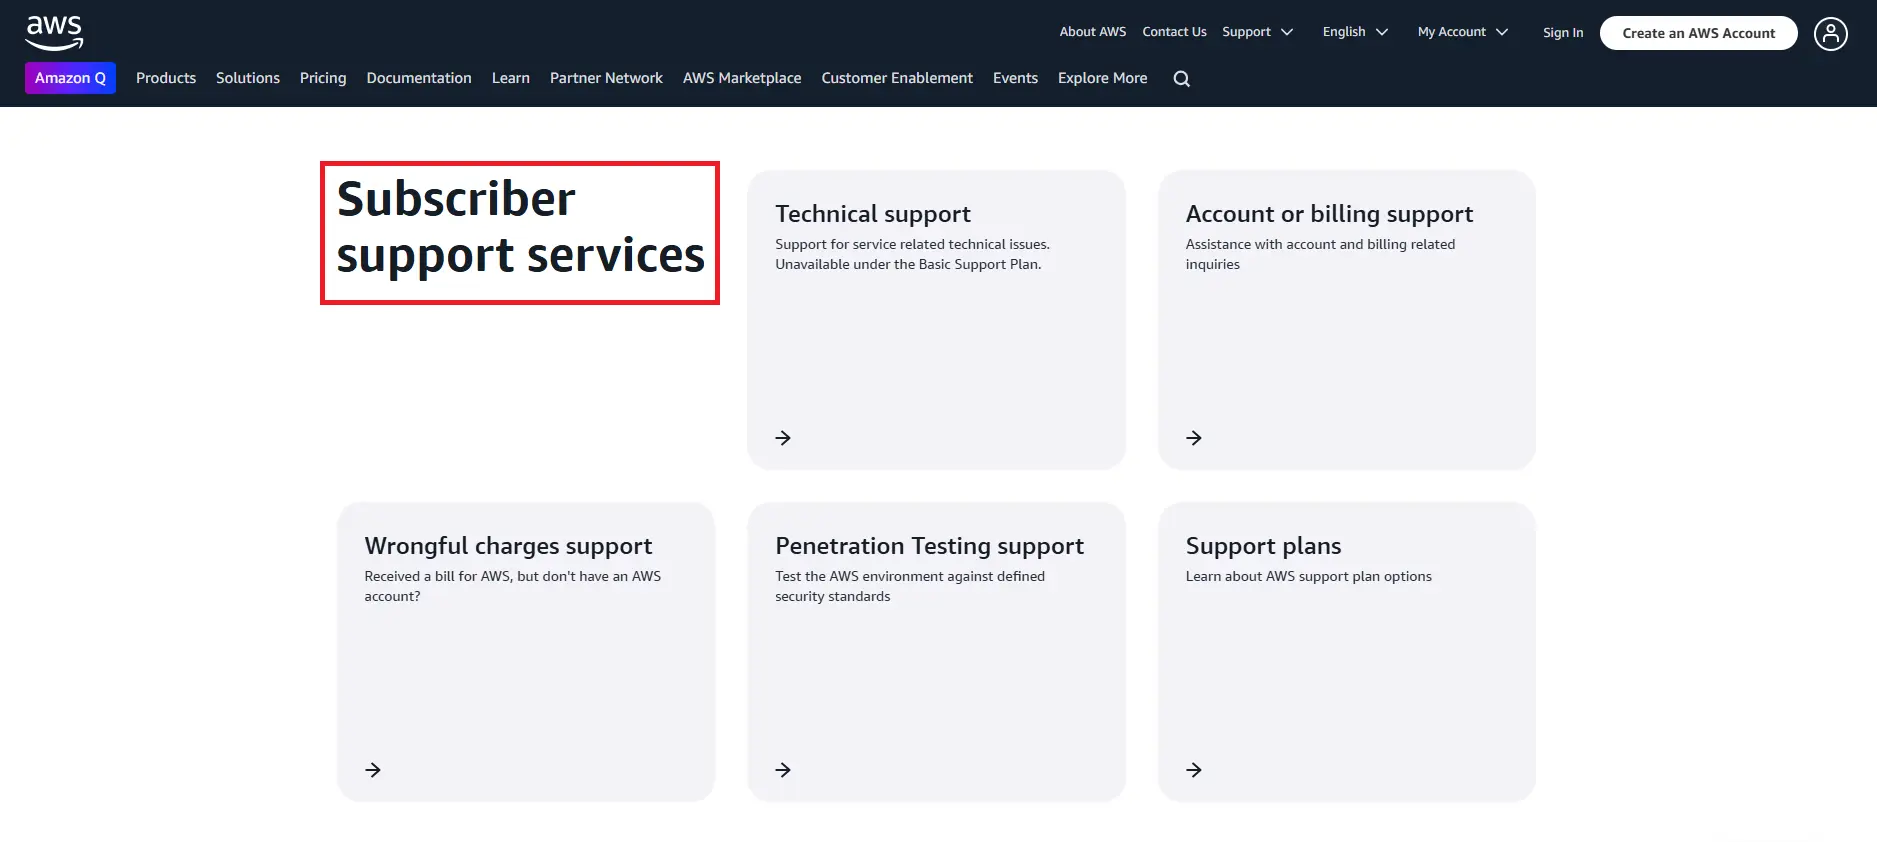Screen dimensions: 1877x842
Task: Click the arrow on Penetration Testing support card
Action: click(x=783, y=770)
